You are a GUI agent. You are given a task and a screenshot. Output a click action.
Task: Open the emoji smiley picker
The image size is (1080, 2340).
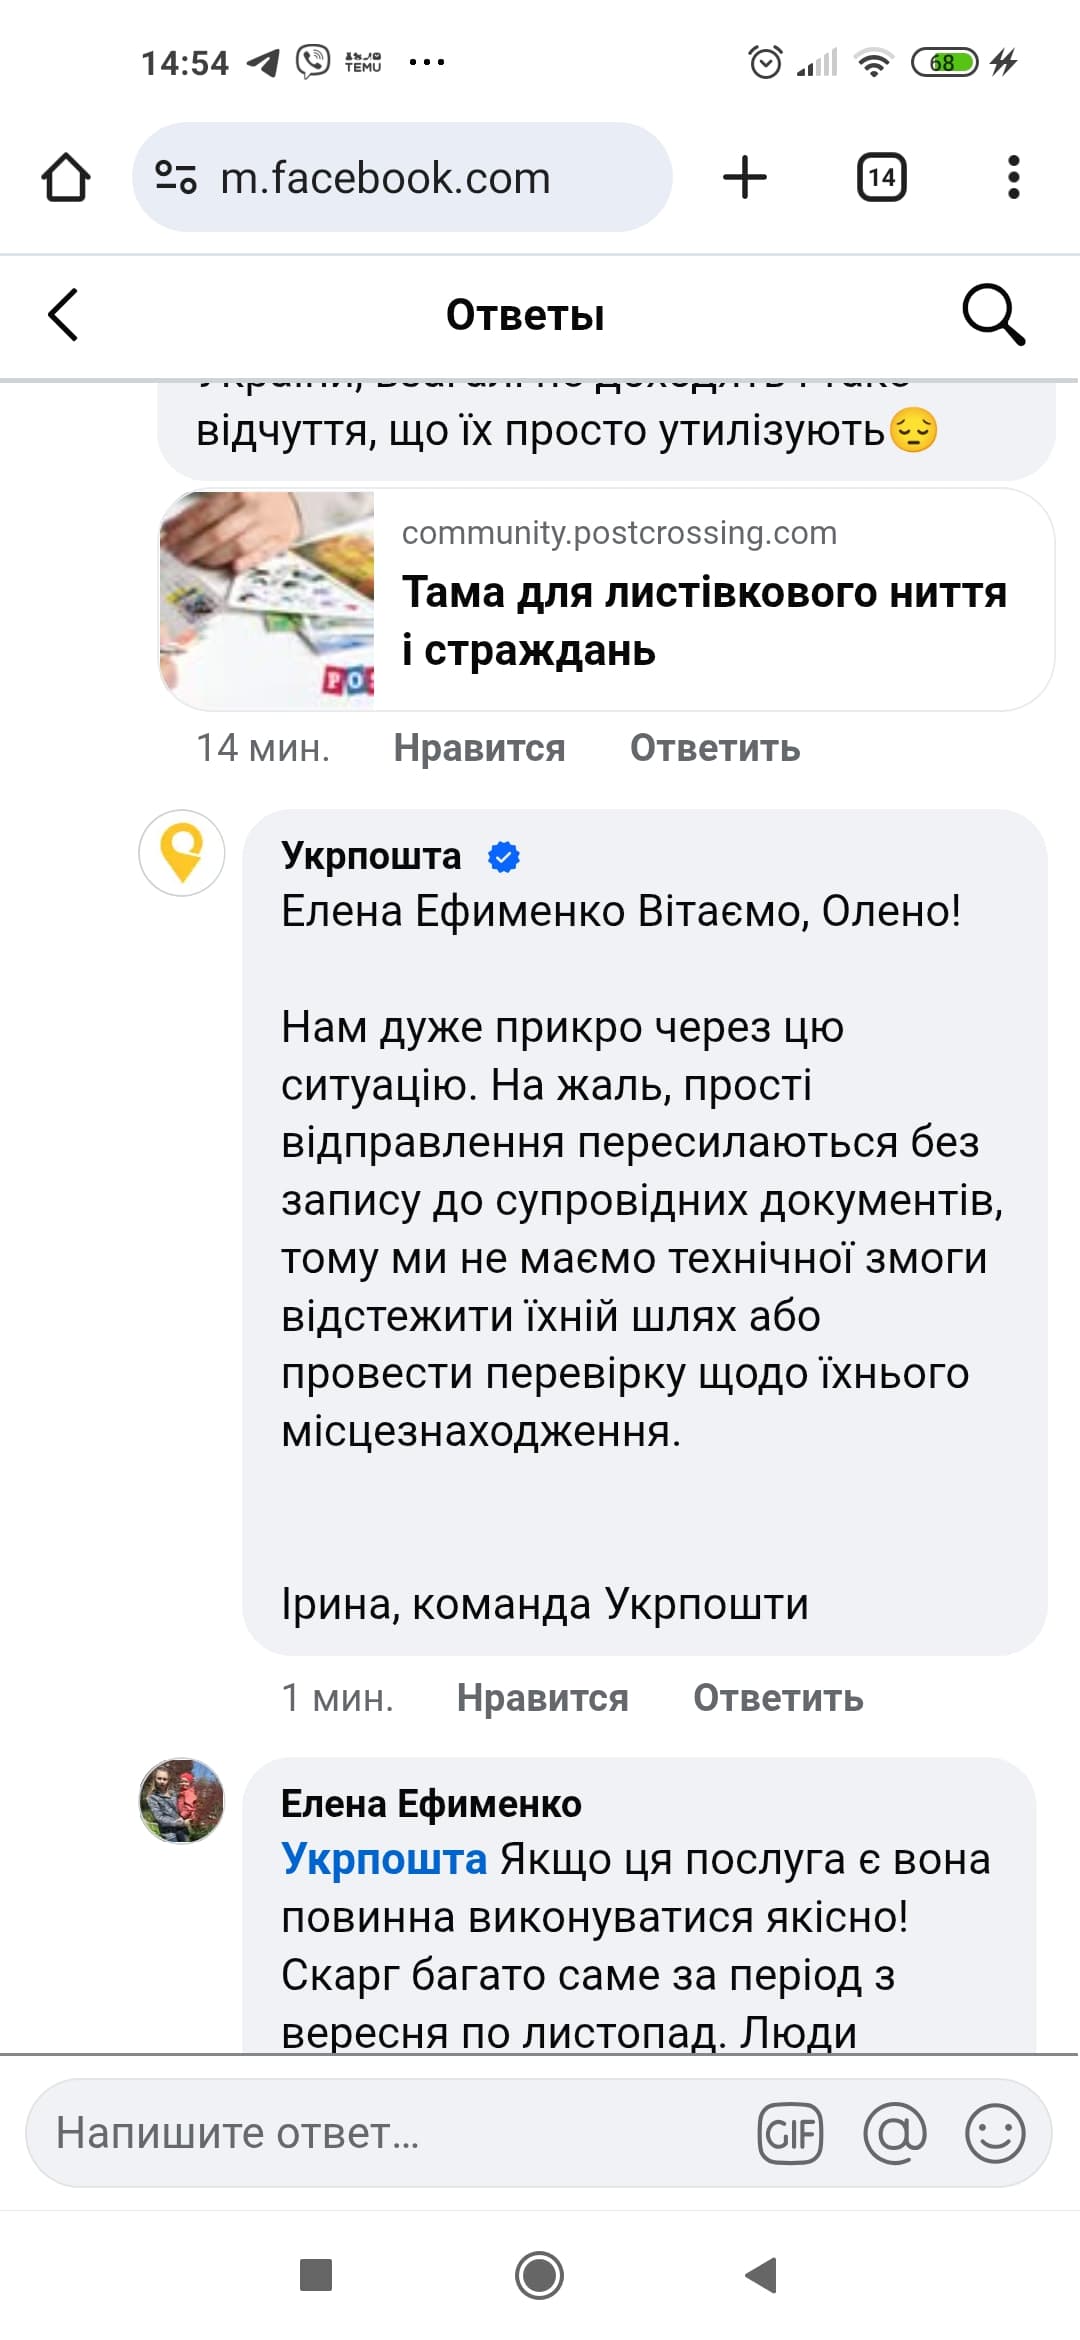pyautogui.click(x=995, y=2134)
